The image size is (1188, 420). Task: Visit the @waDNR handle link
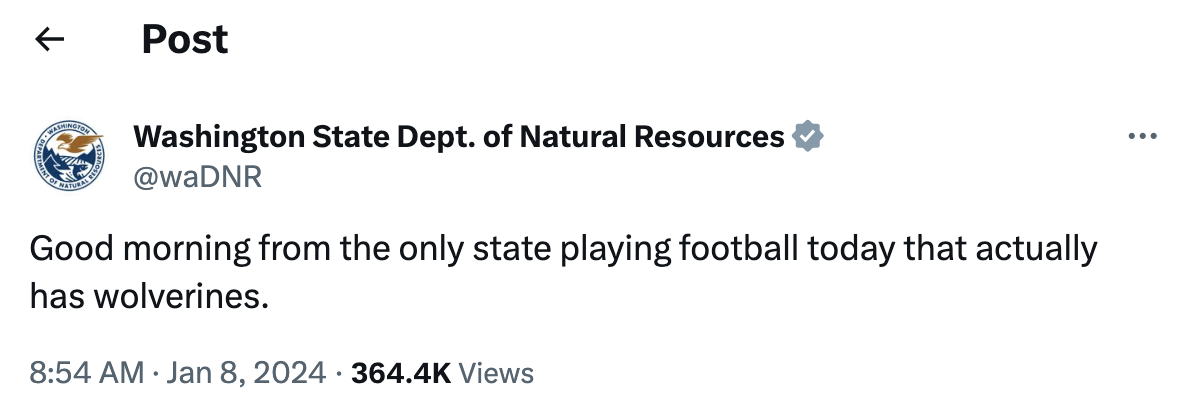(x=198, y=177)
